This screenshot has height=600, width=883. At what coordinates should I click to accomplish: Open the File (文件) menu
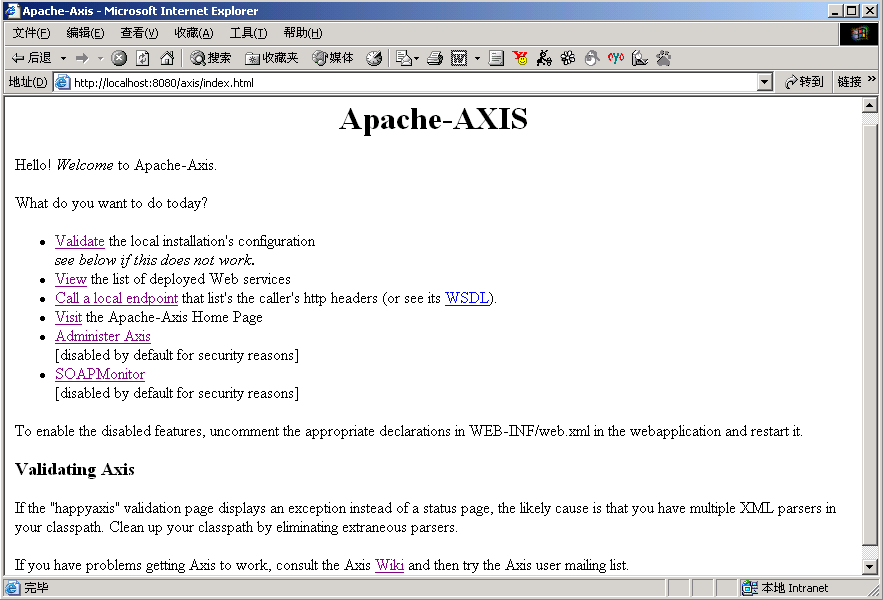pos(32,33)
